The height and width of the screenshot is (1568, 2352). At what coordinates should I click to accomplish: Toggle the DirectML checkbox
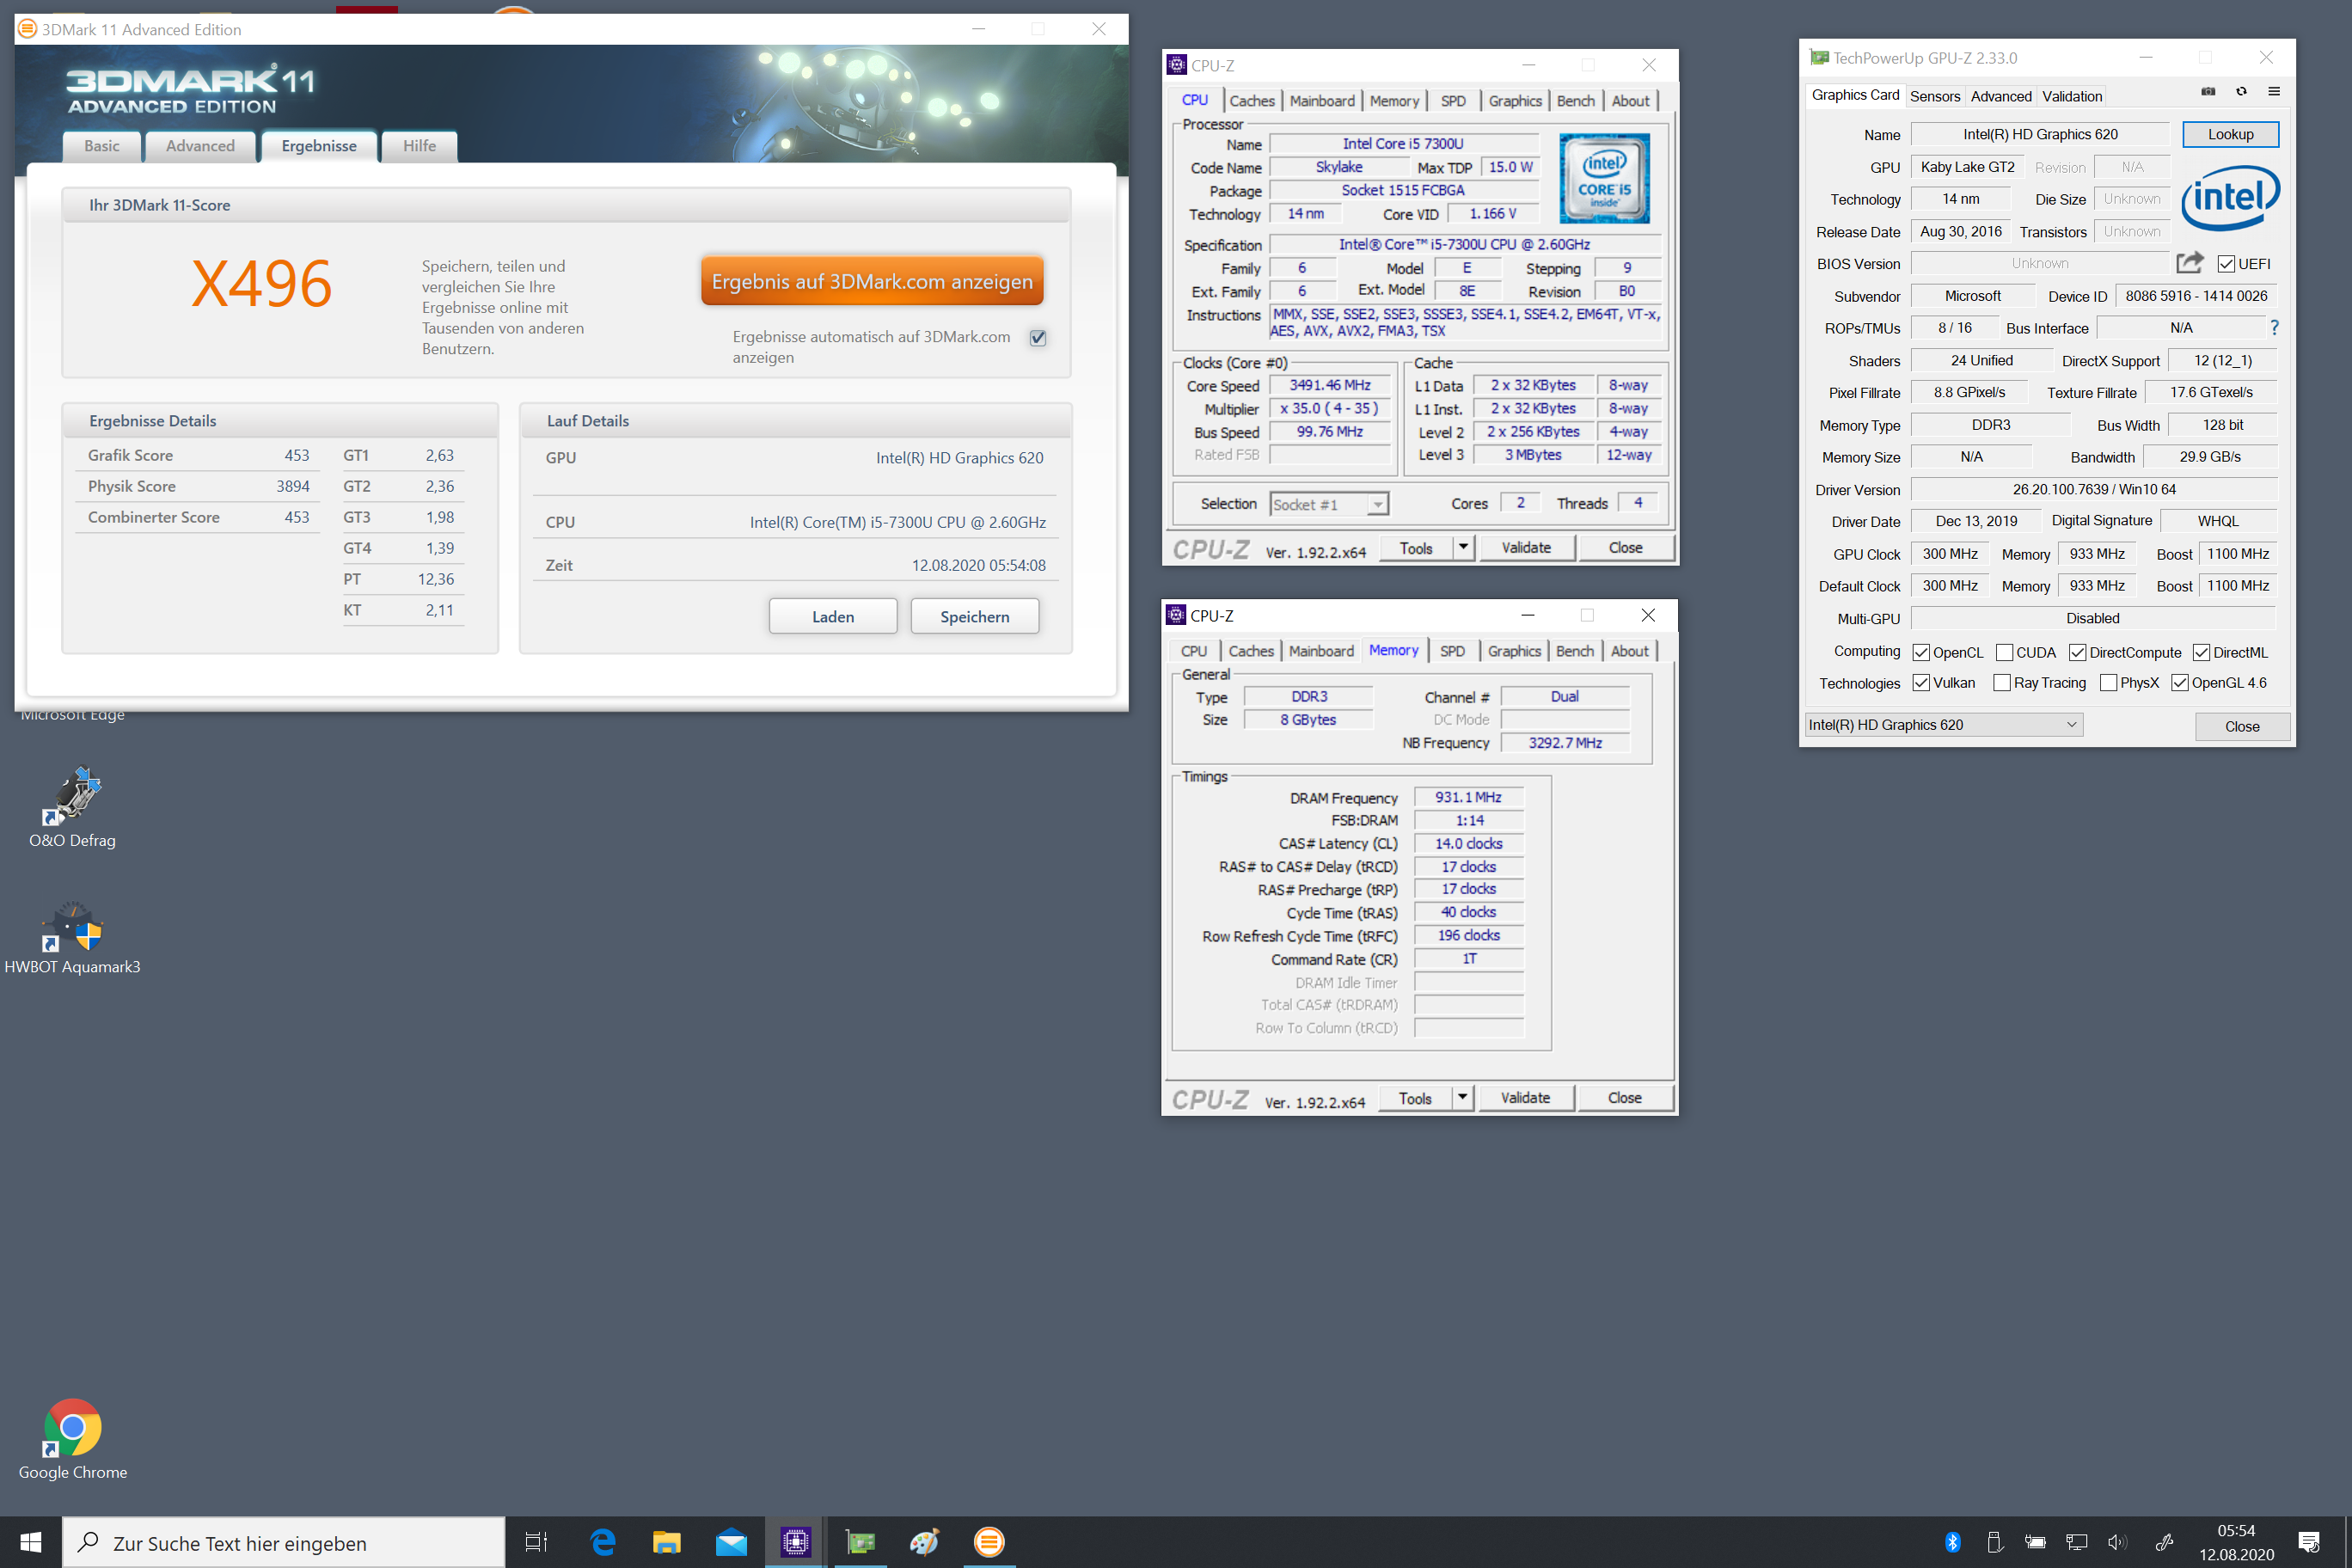(2201, 652)
